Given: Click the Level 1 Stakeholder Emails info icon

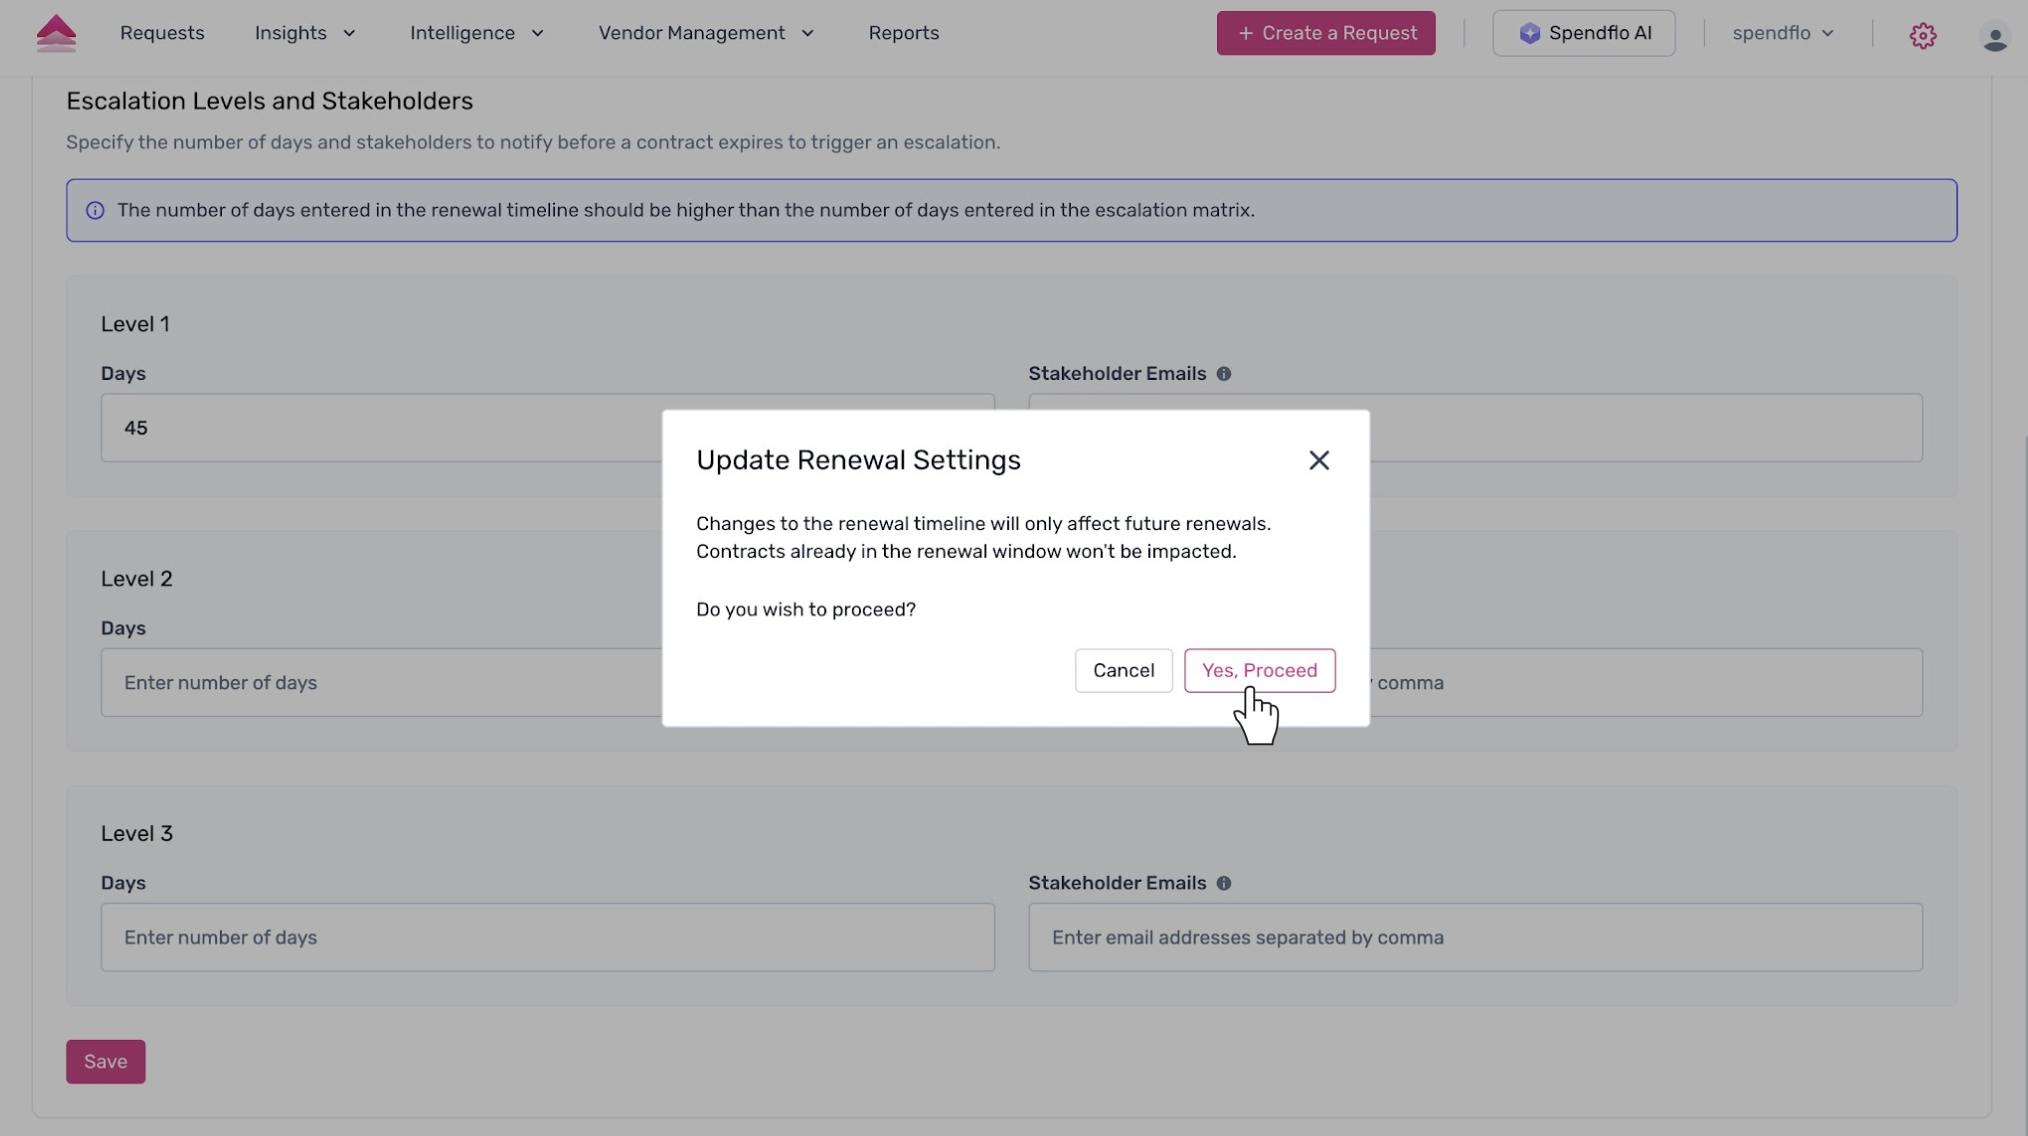Looking at the screenshot, I should click(1223, 374).
